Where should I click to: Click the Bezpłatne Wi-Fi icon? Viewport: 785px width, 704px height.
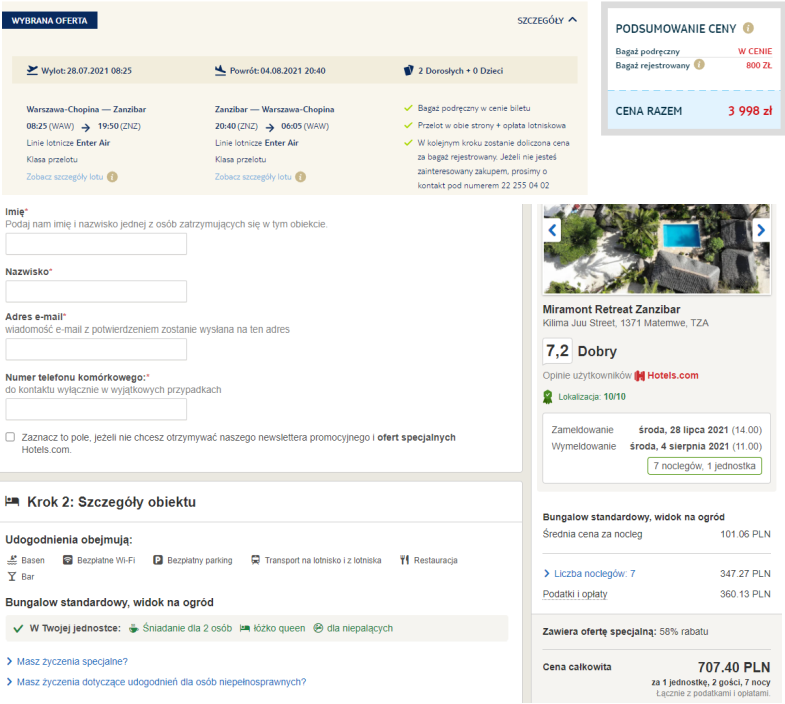[68, 560]
